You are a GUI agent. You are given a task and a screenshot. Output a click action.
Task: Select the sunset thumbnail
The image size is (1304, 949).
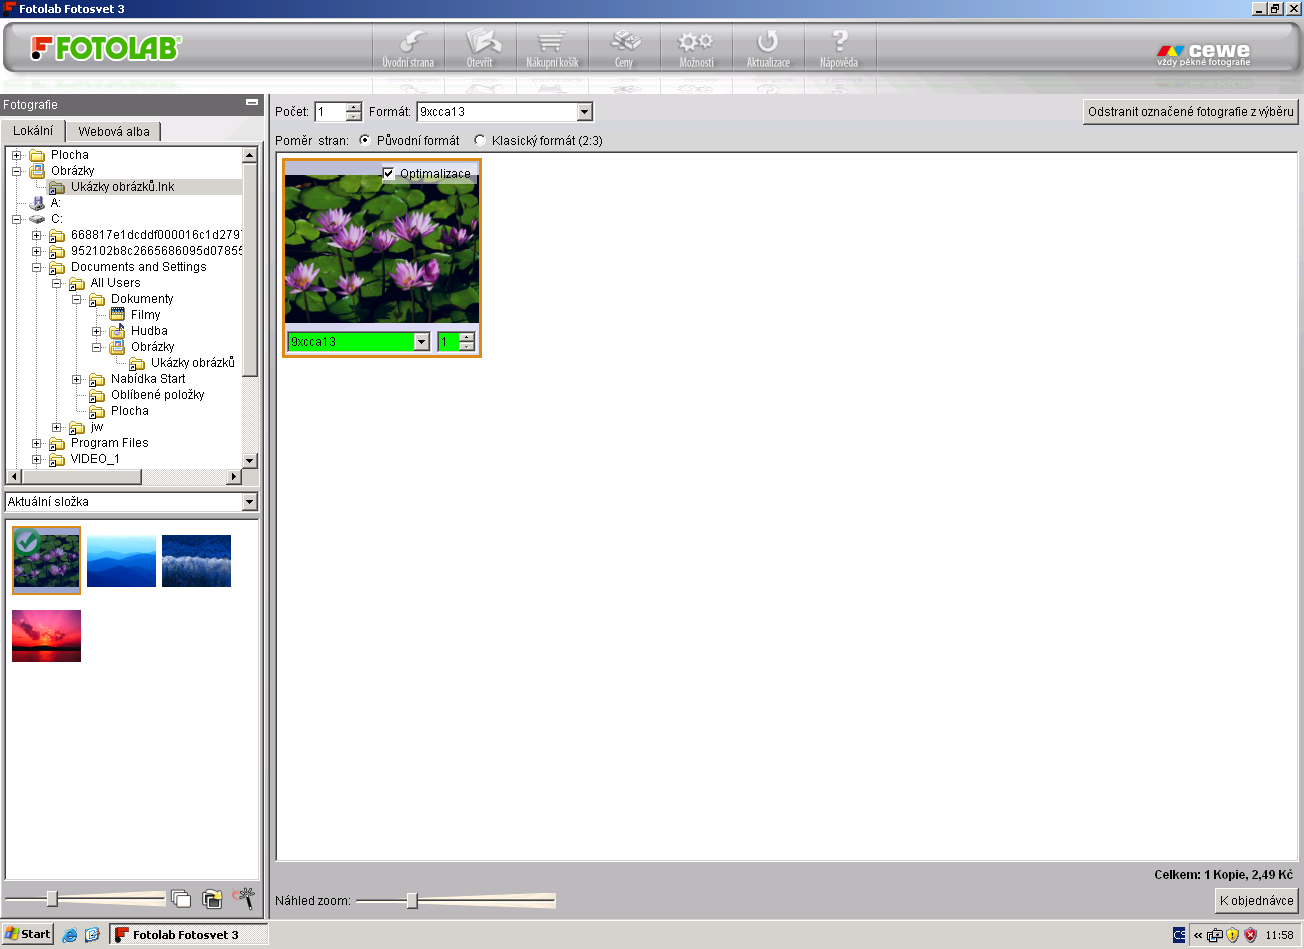click(x=46, y=636)
